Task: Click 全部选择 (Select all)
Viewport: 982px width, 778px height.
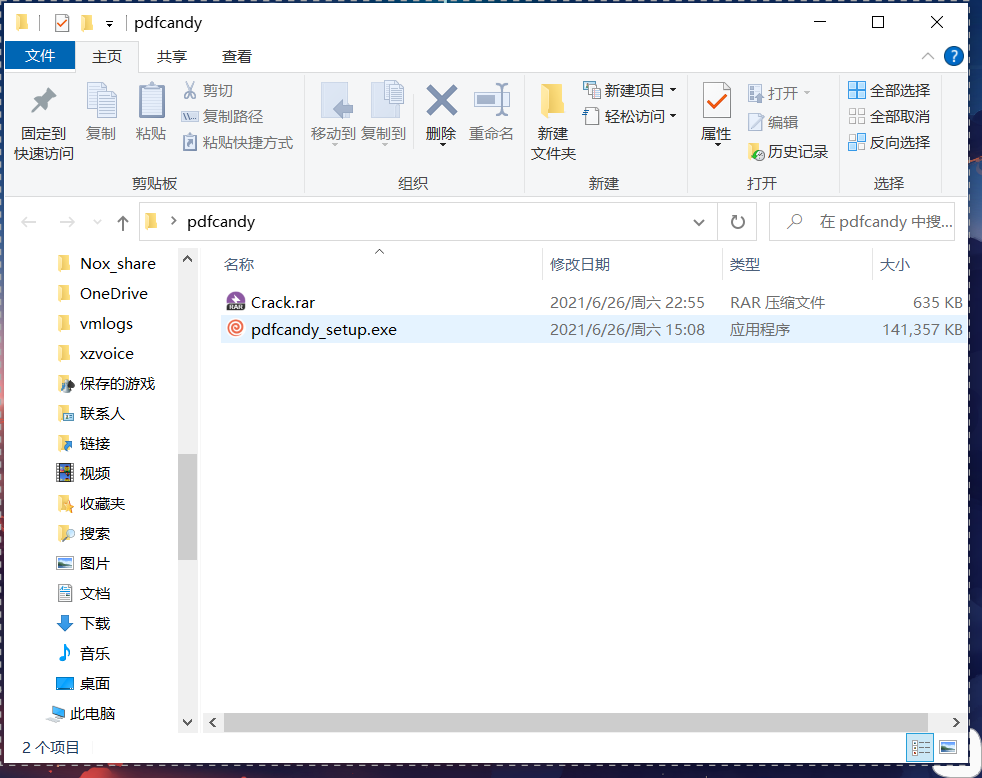Action: 889,91
